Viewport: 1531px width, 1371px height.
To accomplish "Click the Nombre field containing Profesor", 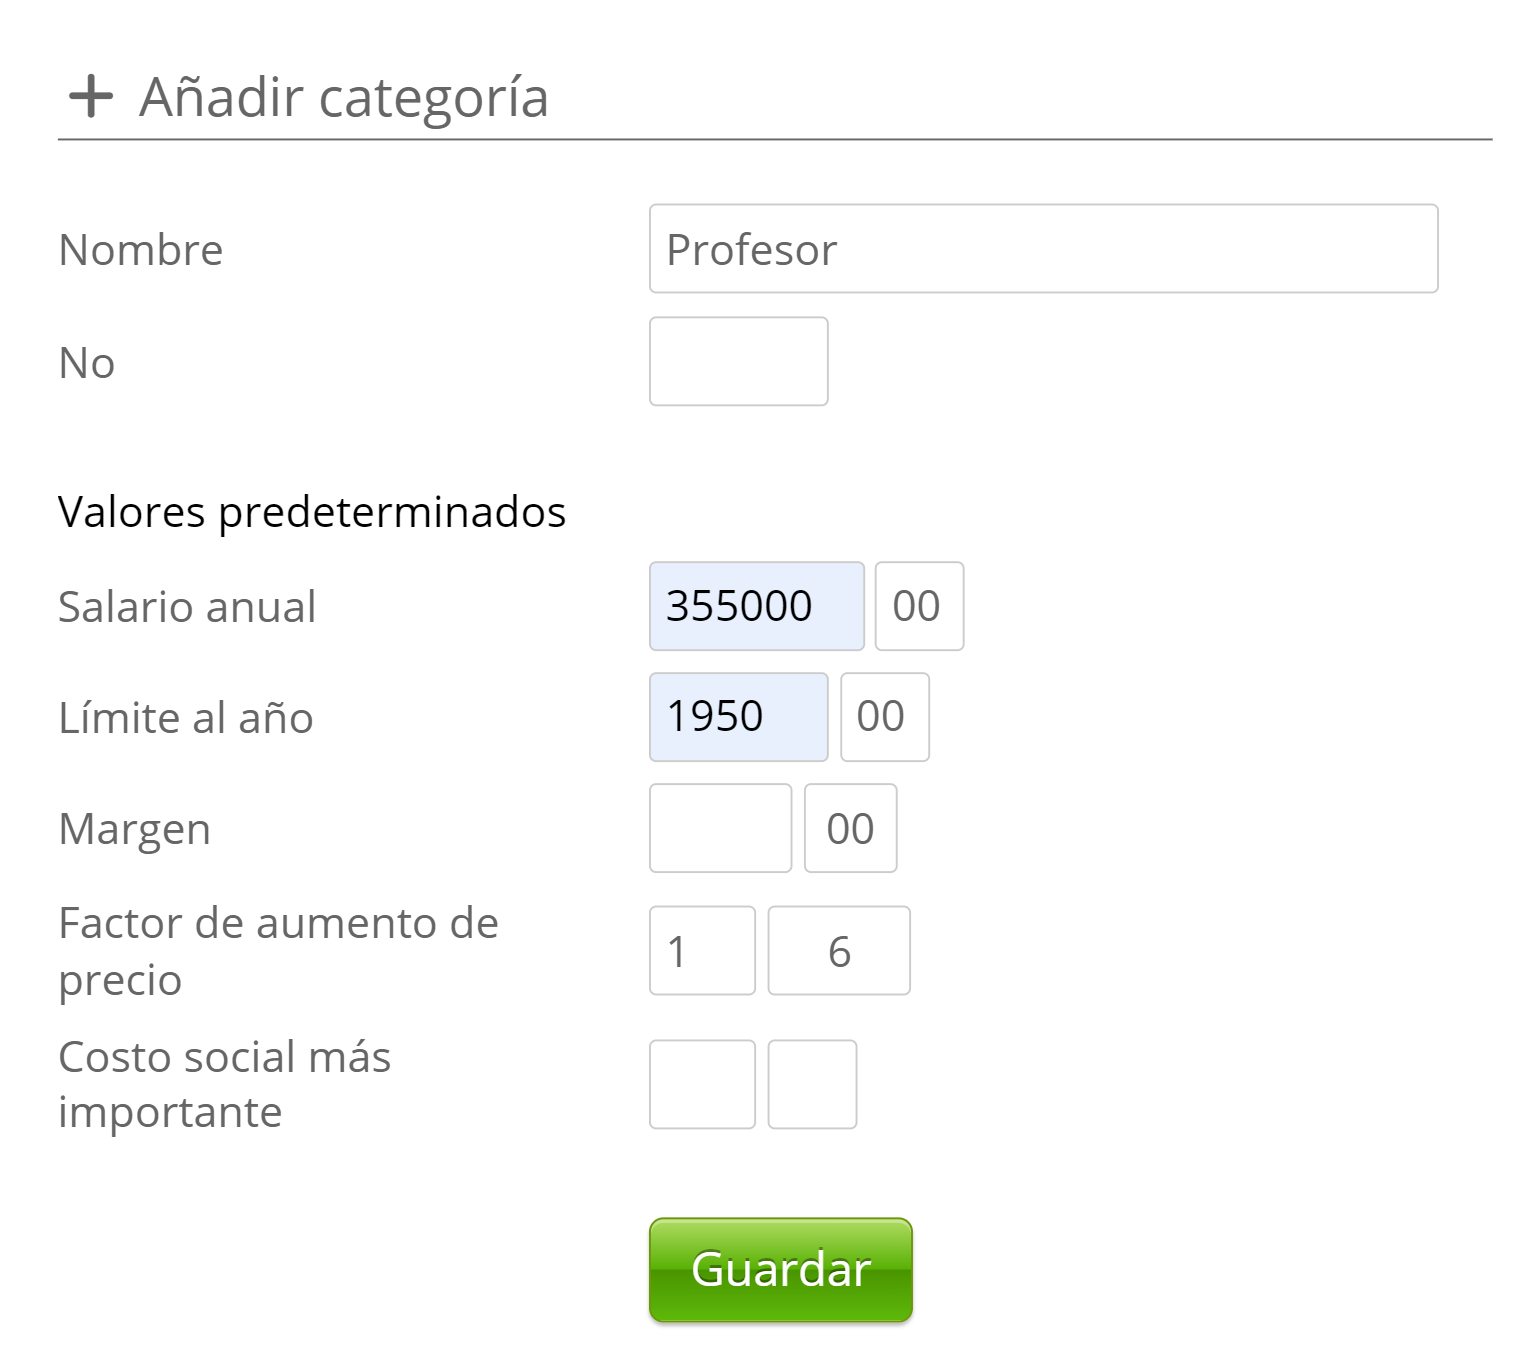I will (1042, 249).
